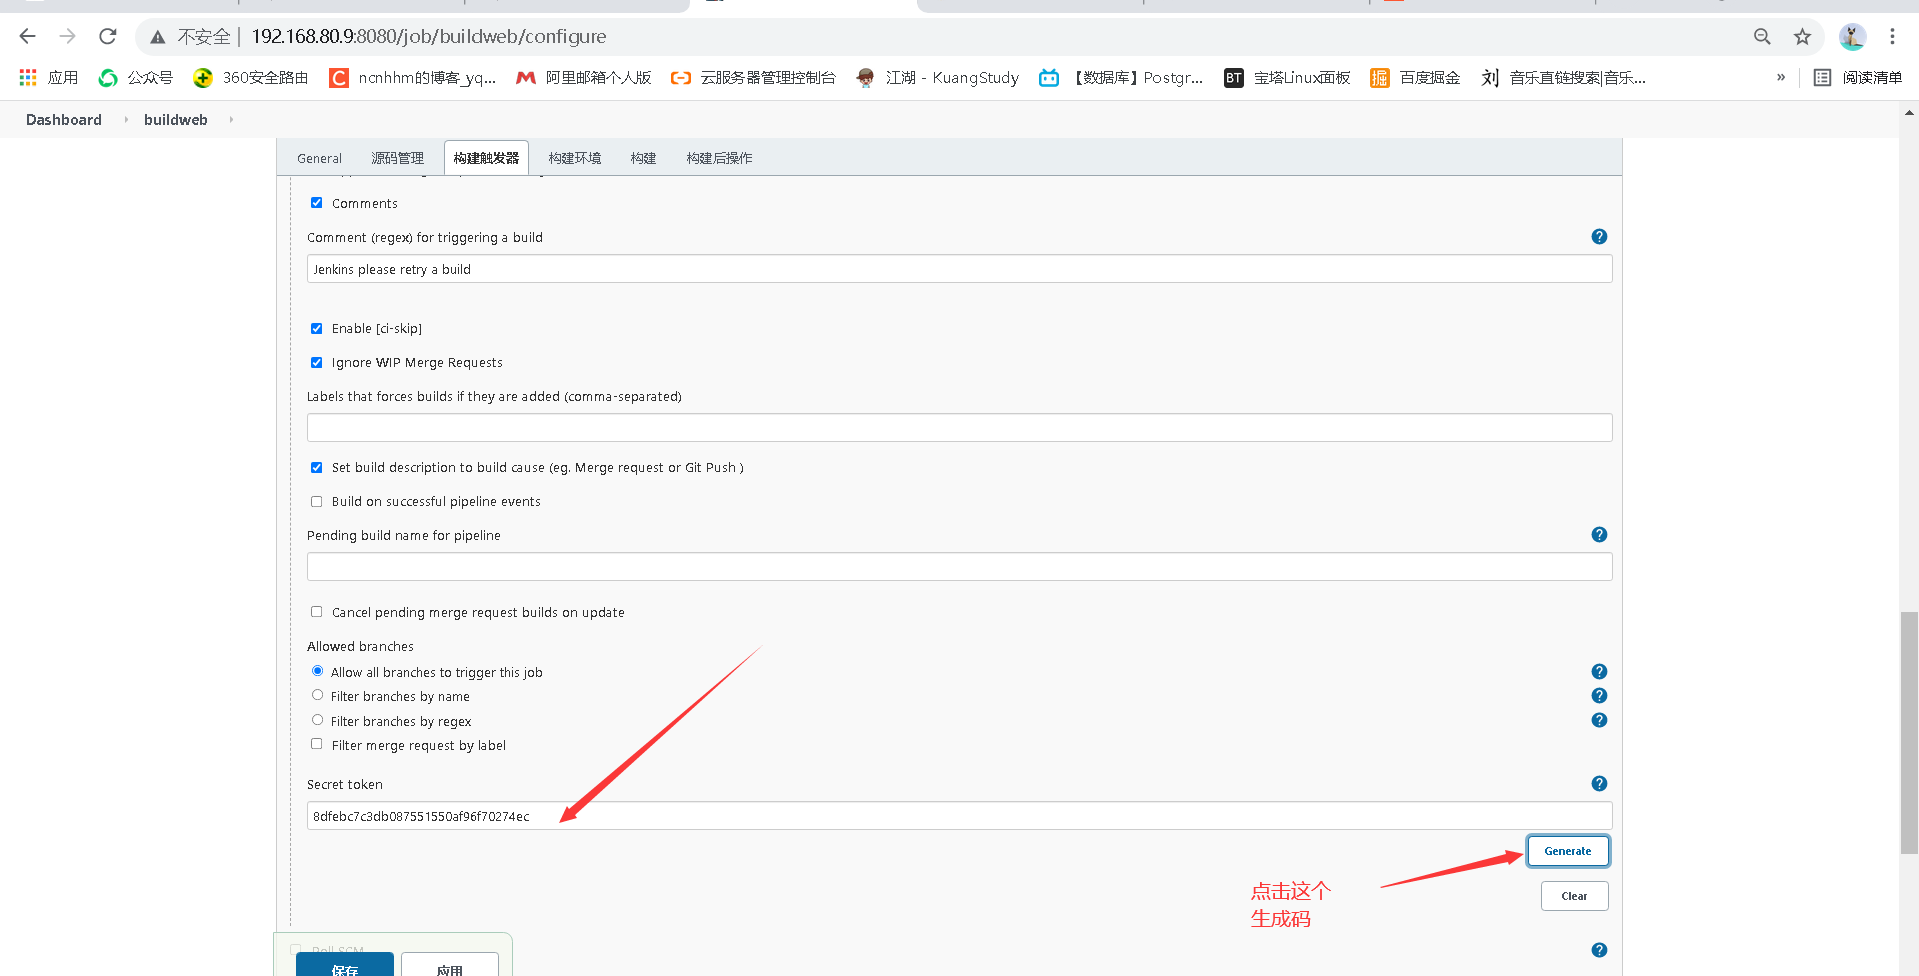Viewport: 1919px width, 976px height.
Task: Switch to the 源码管理 tab
Action: point(396,157)
